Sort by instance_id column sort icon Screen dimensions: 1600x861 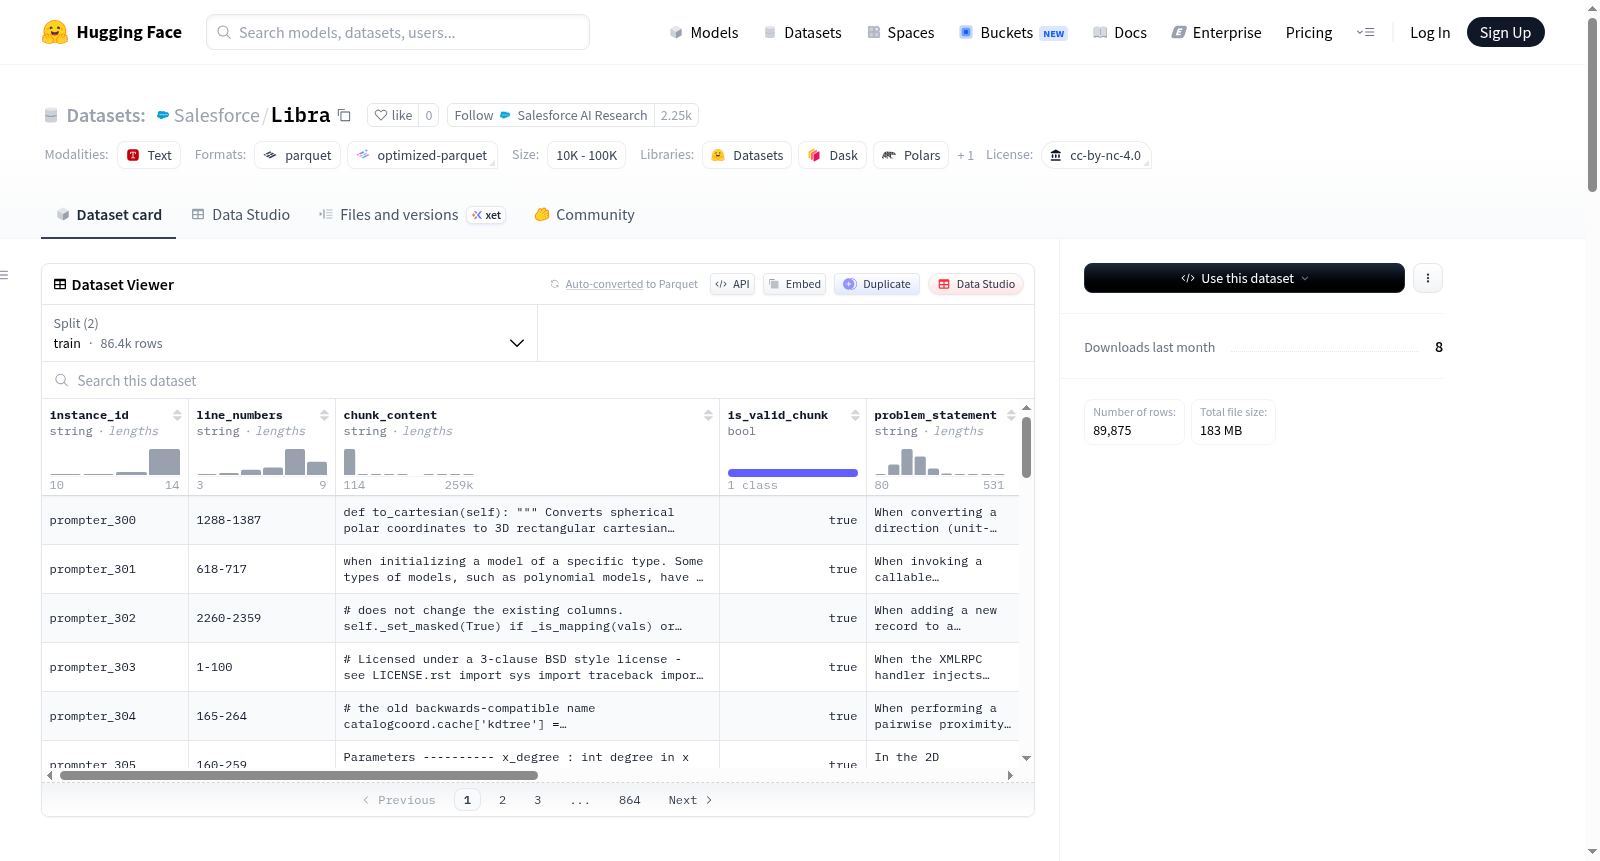point(177,415)
